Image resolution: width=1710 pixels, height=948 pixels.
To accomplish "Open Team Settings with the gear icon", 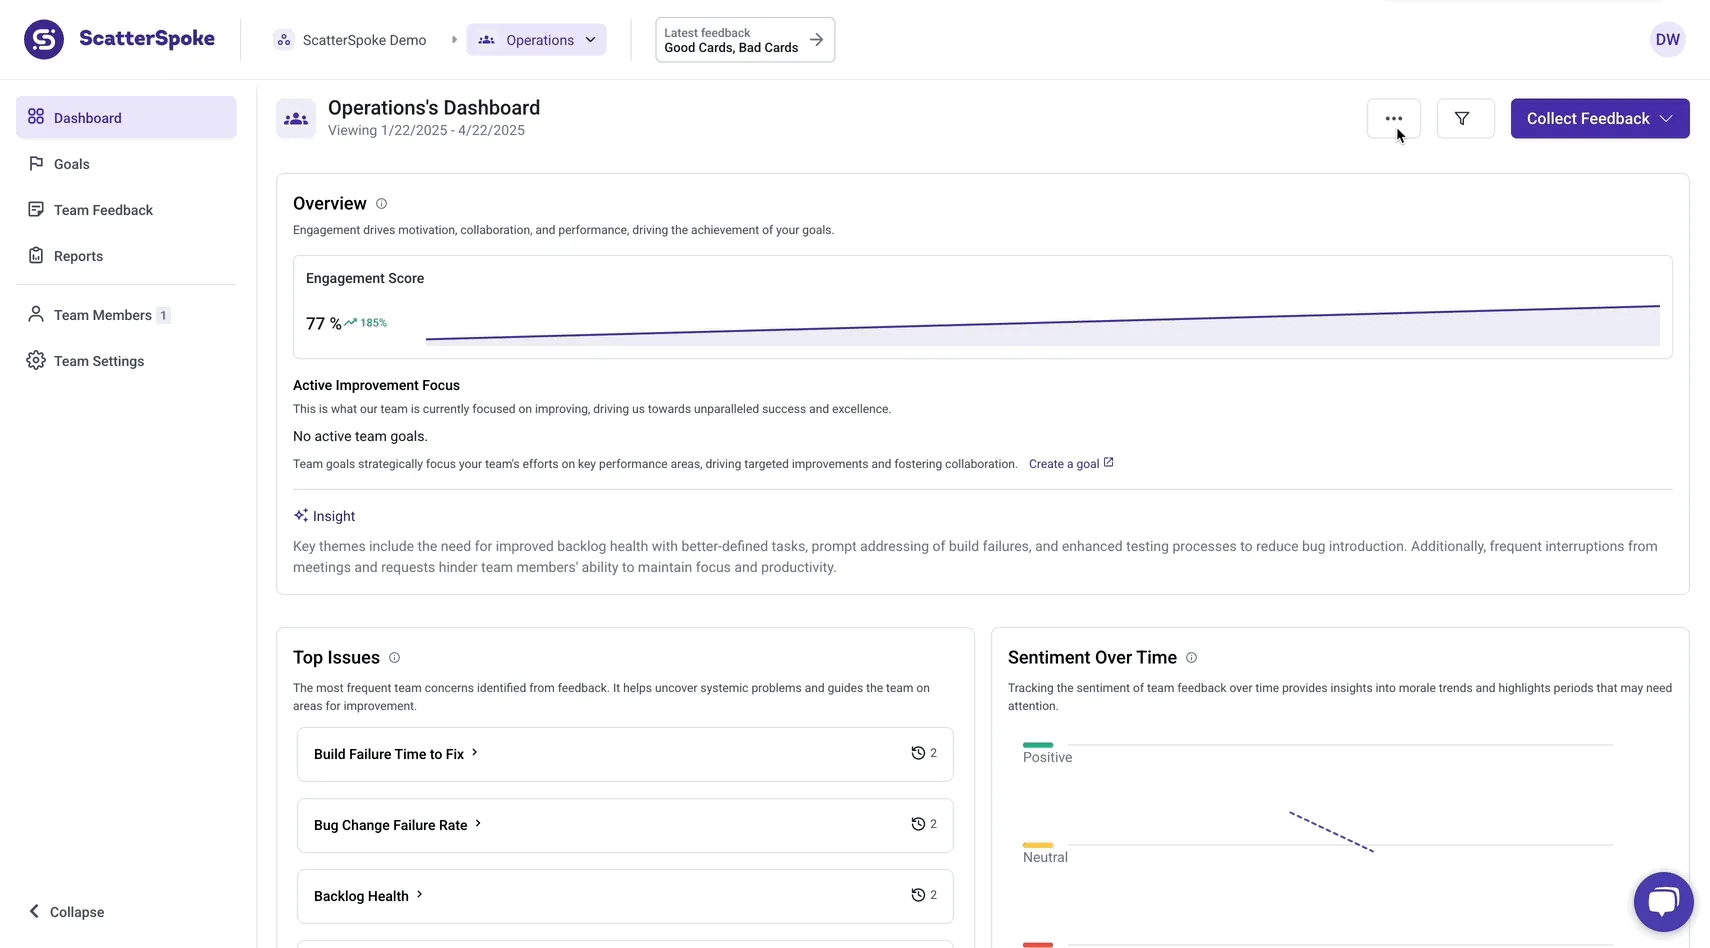I will pos(36,360).
